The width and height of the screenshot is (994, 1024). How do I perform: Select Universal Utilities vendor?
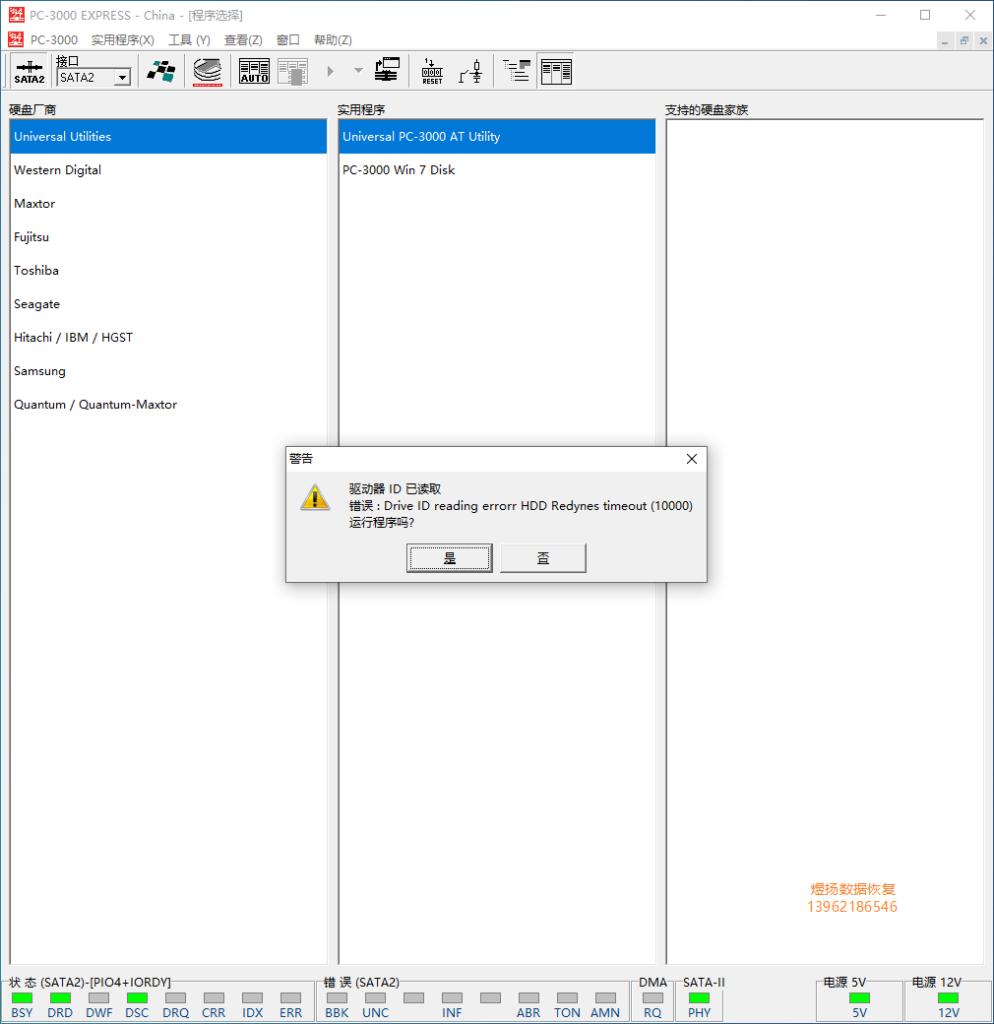[x=168, y=136]
